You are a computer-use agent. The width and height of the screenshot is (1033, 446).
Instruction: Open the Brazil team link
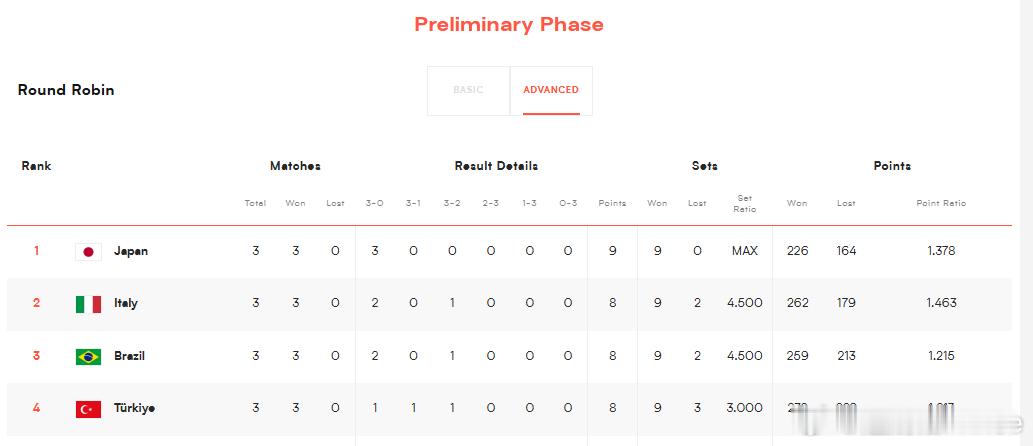coord(129,356)
